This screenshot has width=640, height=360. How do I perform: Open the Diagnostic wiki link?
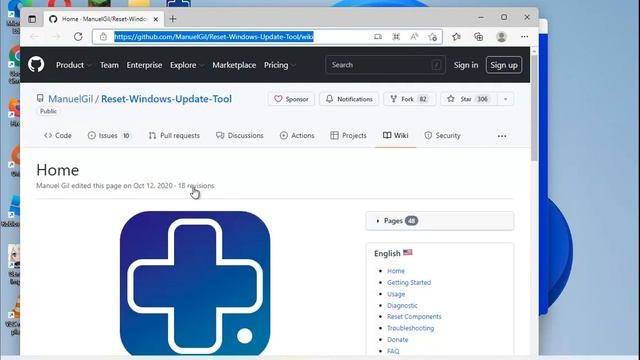pyautogui.click(x=402, y=305)
